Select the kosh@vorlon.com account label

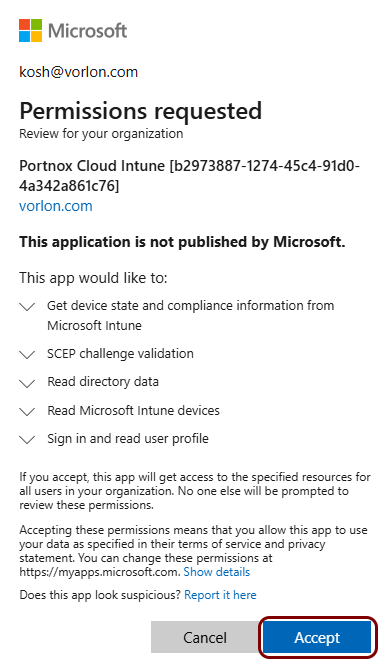click(x=78, y=72)
